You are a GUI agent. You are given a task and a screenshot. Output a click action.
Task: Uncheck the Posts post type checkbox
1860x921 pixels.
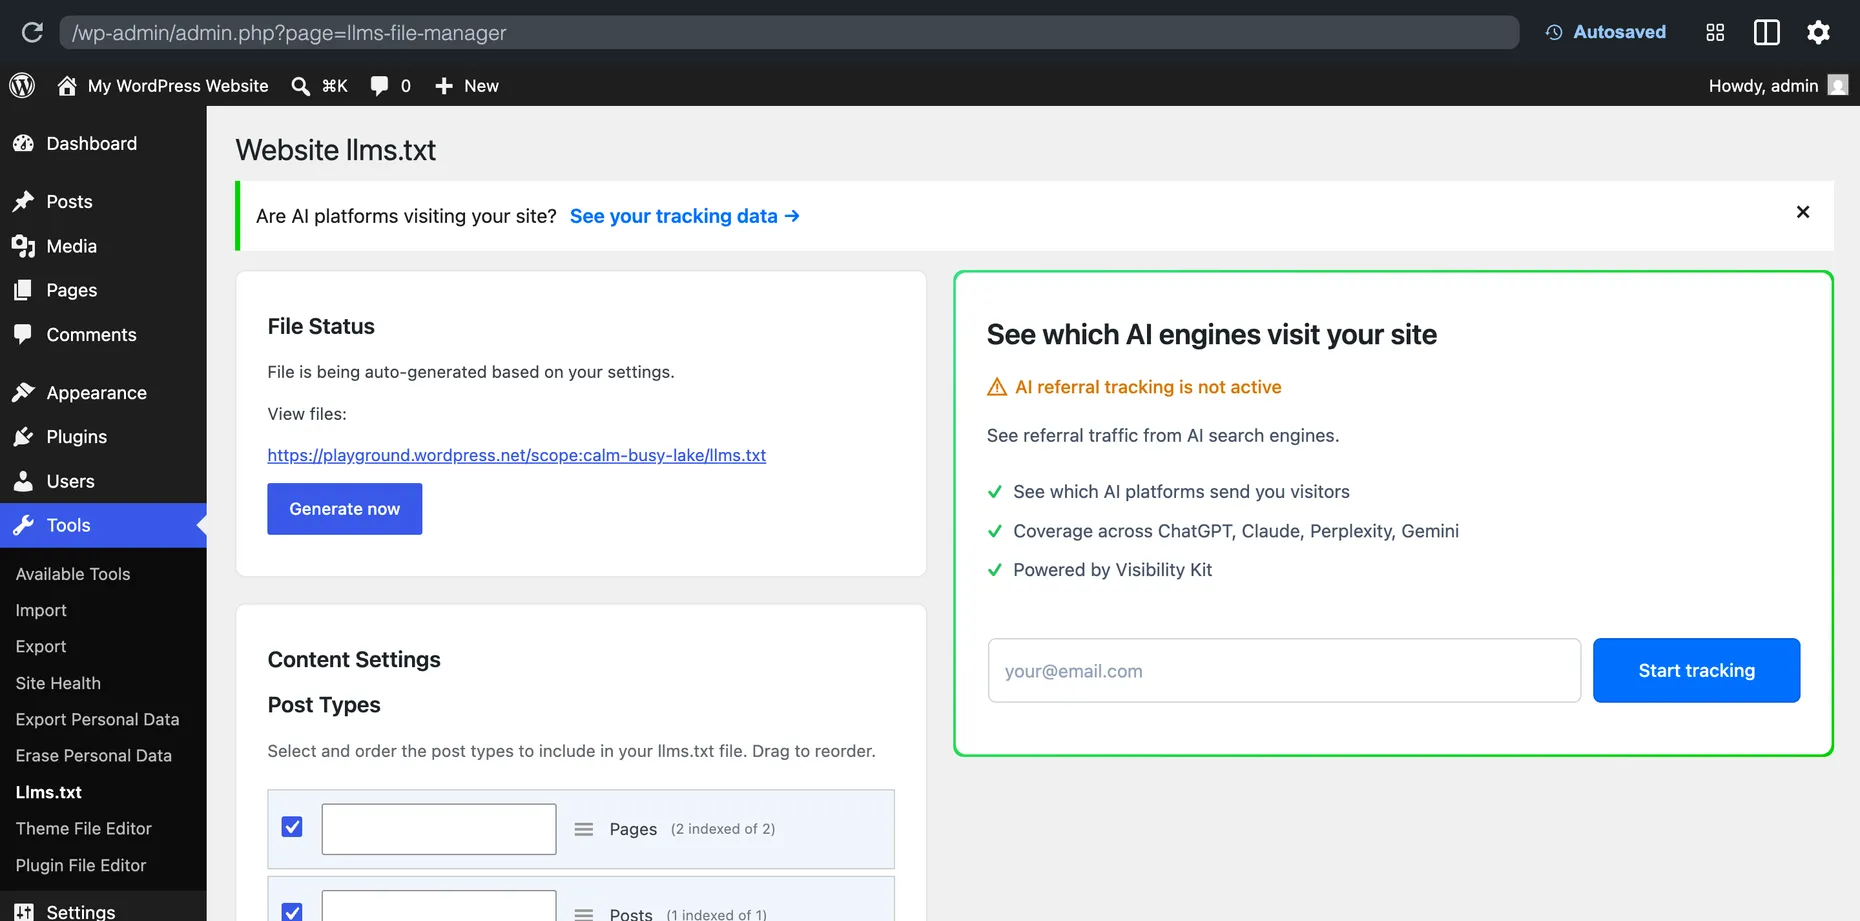(x=292, y=912)
